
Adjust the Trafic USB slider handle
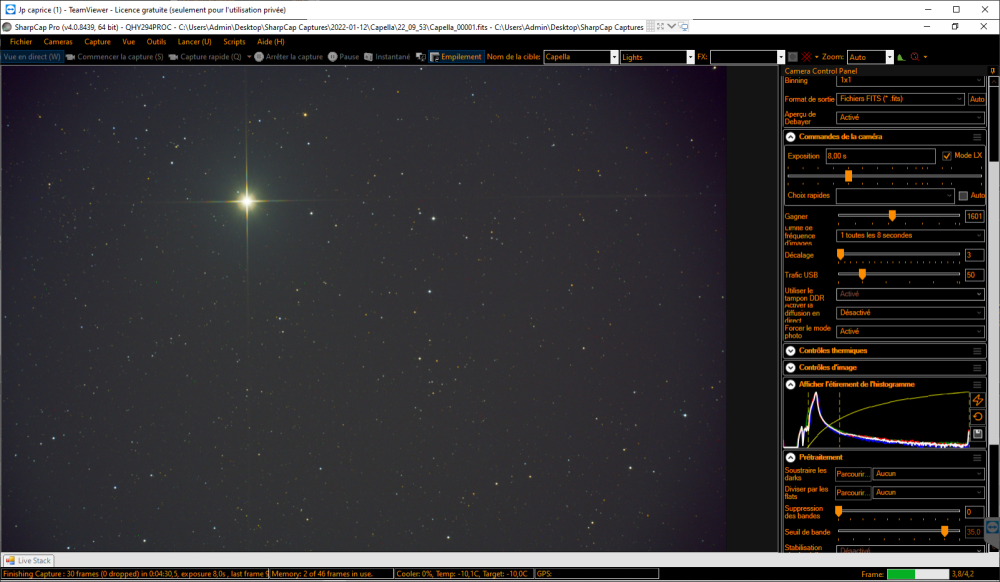[x=862, y=274]
